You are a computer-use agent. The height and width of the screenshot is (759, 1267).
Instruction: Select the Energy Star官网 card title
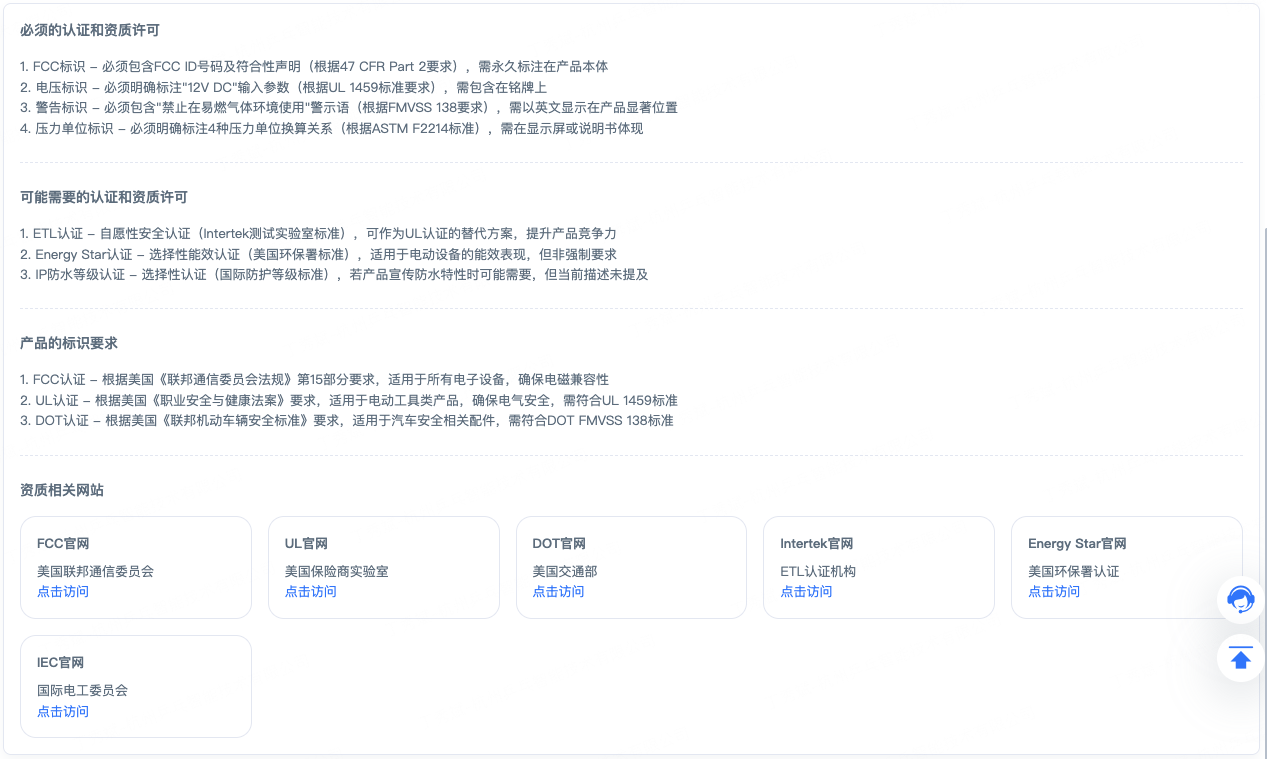pos(1077,544)
